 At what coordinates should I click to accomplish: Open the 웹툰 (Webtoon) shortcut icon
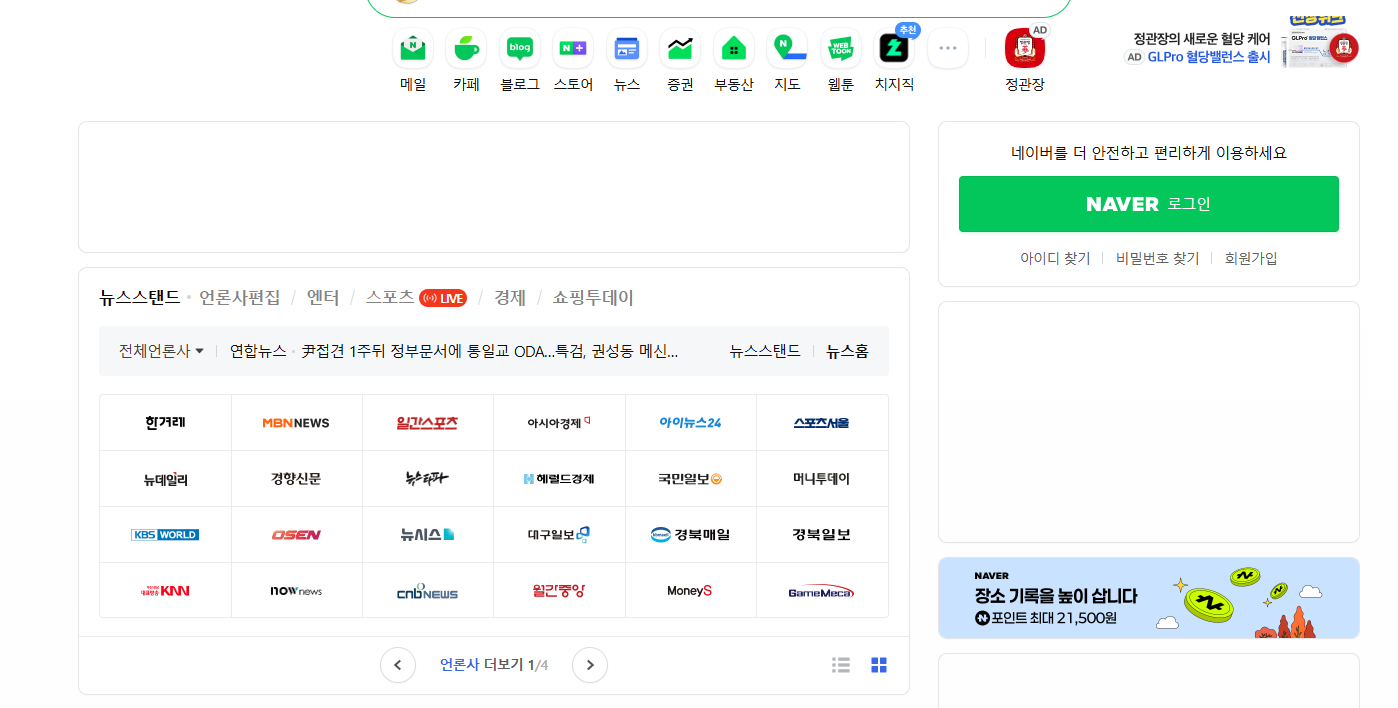pyautogui.click(x=841, y=48)
